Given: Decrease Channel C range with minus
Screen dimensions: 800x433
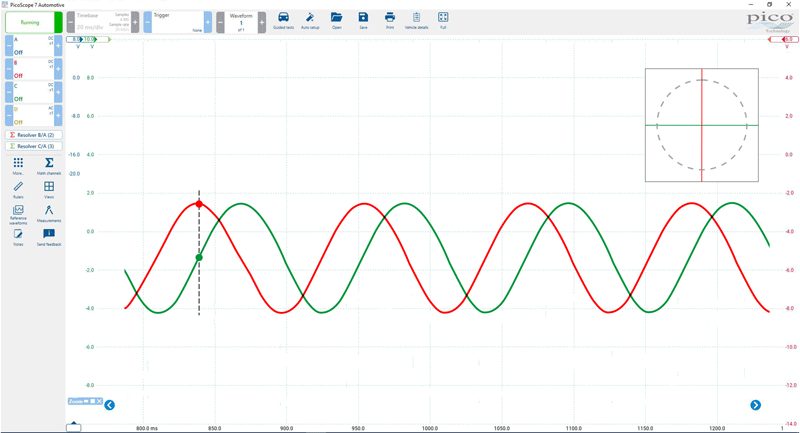Looking at the screenshot, I should click(x=9, y=92).
